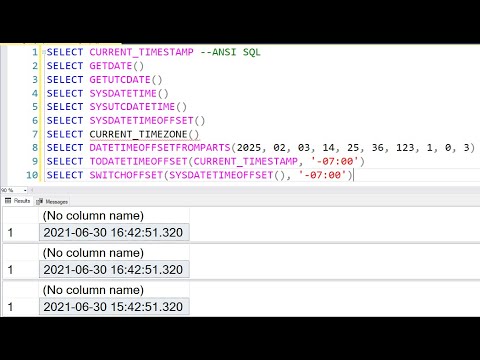
Task: Click first result grid's column header
Action: pos(114,216)
